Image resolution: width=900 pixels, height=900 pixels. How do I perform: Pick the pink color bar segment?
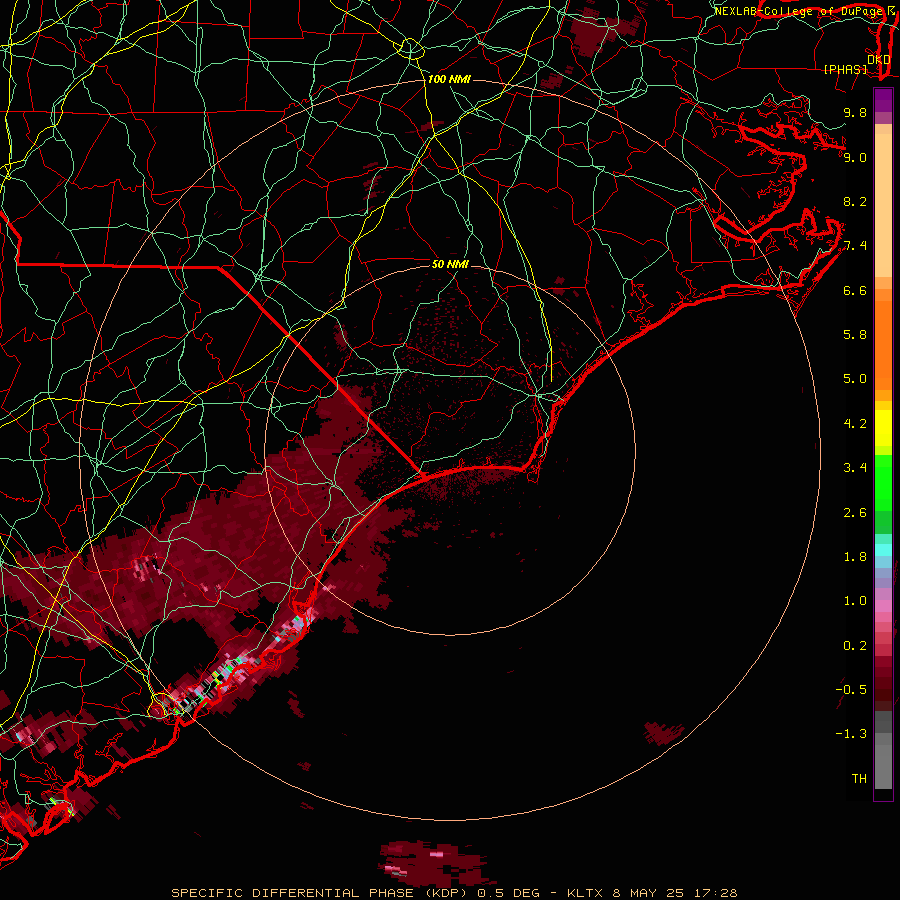coord(883,606)
